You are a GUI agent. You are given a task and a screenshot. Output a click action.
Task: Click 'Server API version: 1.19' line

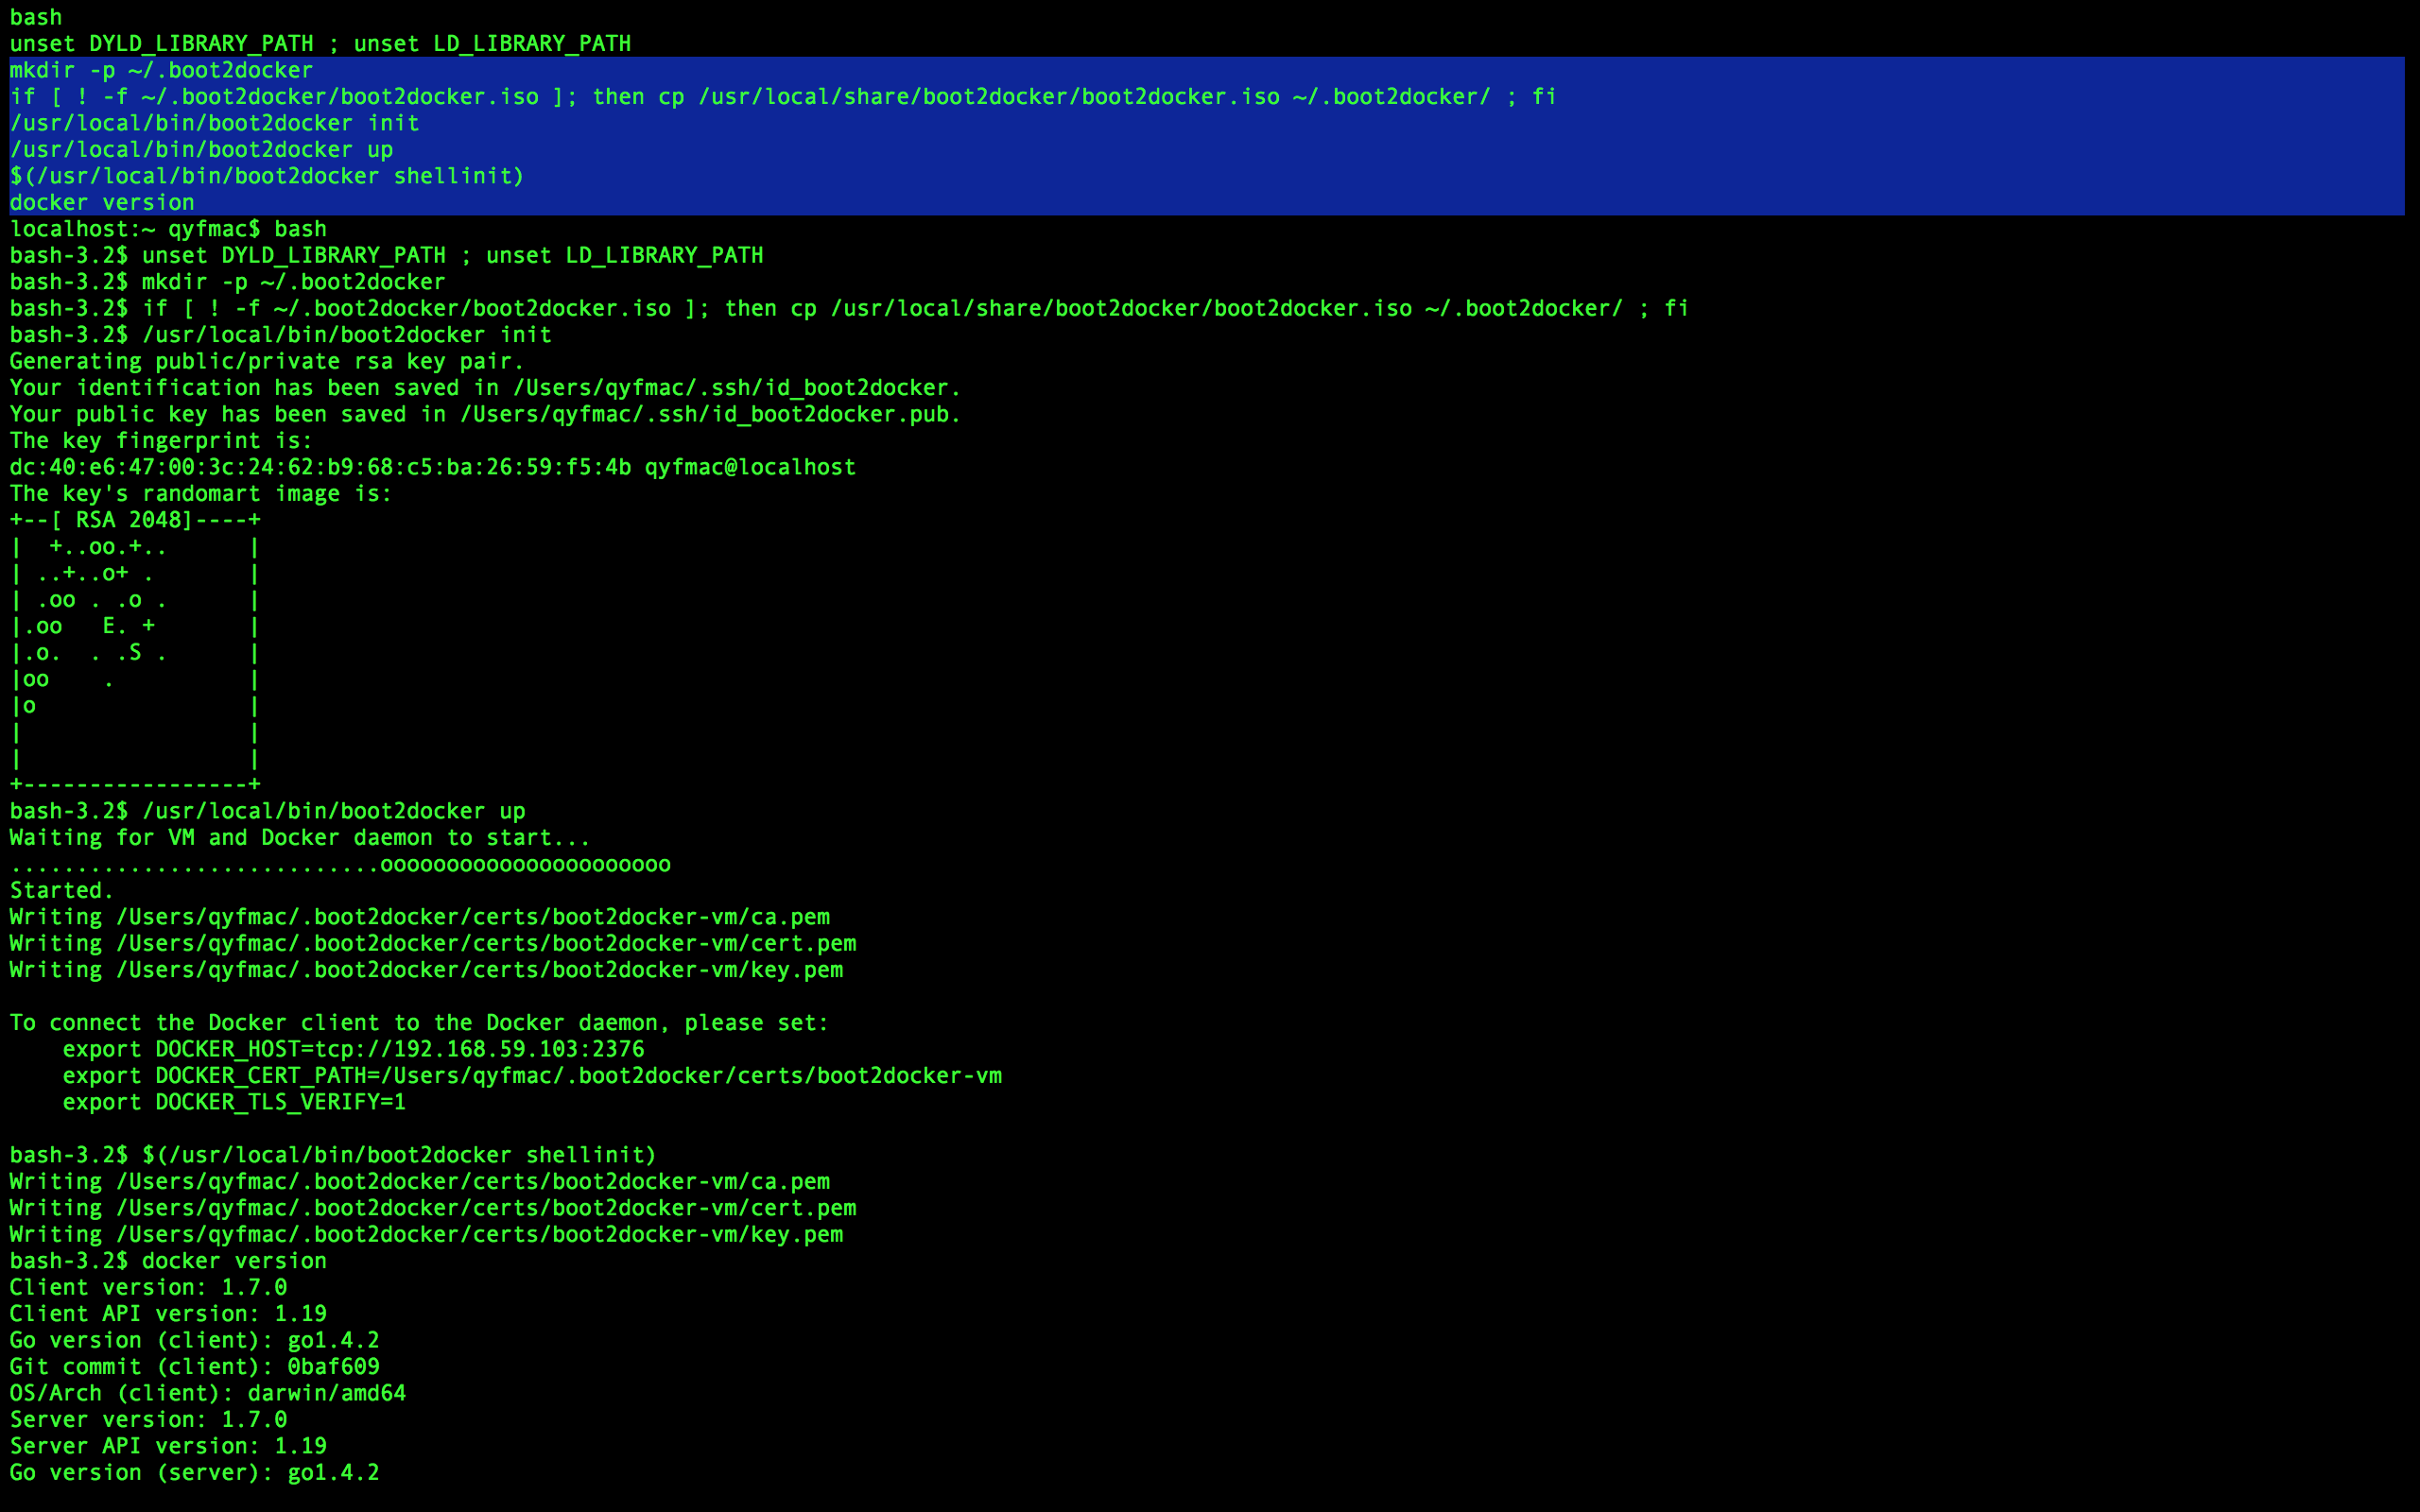click(x=168, y=1446)
